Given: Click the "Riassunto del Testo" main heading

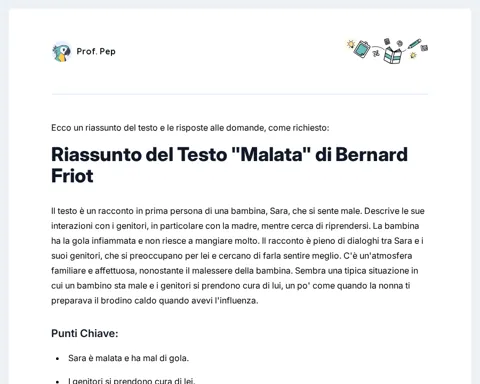Looking at the screenshot, I should pos(229,165).
